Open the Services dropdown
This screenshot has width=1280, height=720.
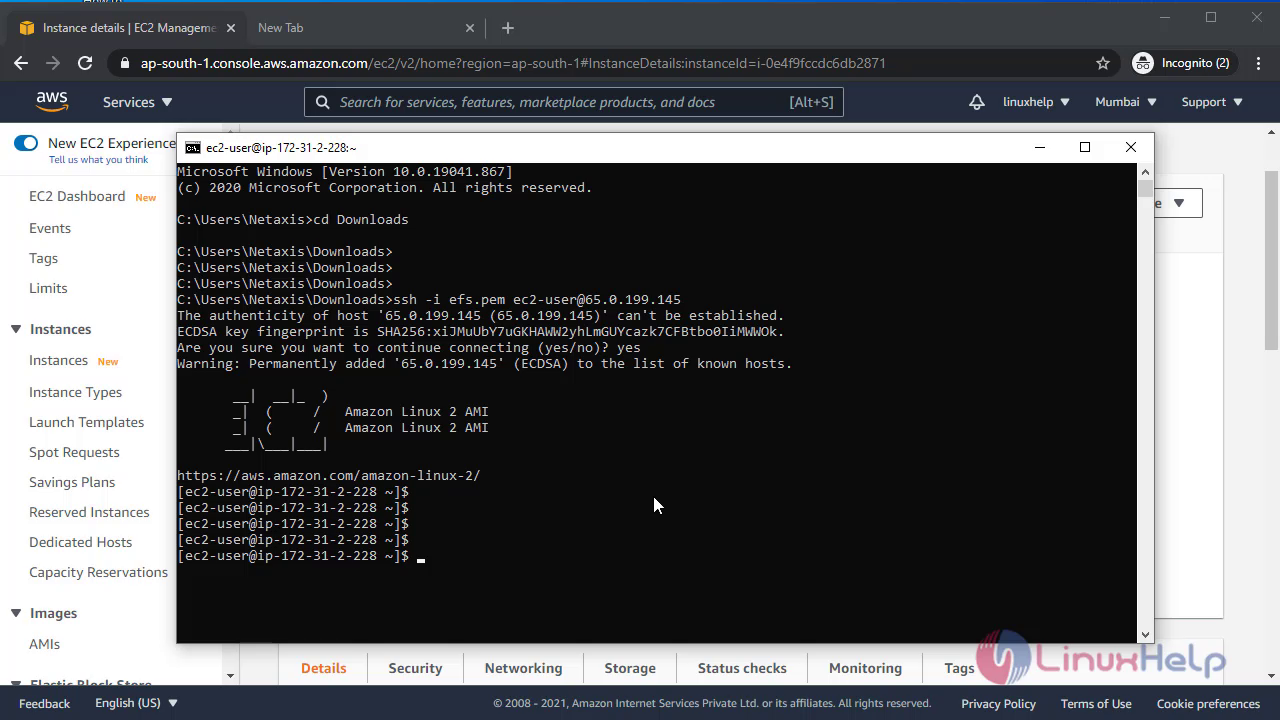(x=138, y=102)
